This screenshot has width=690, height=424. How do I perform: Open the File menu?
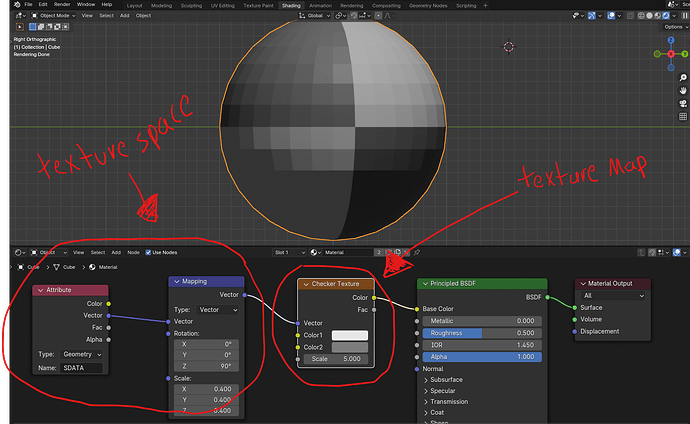(28, 4)
